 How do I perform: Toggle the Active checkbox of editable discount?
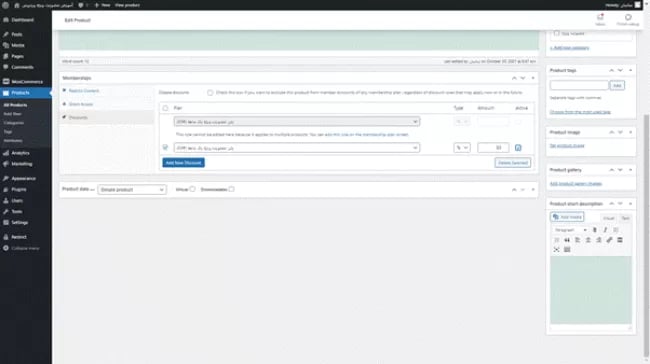[x=518, y=148]
